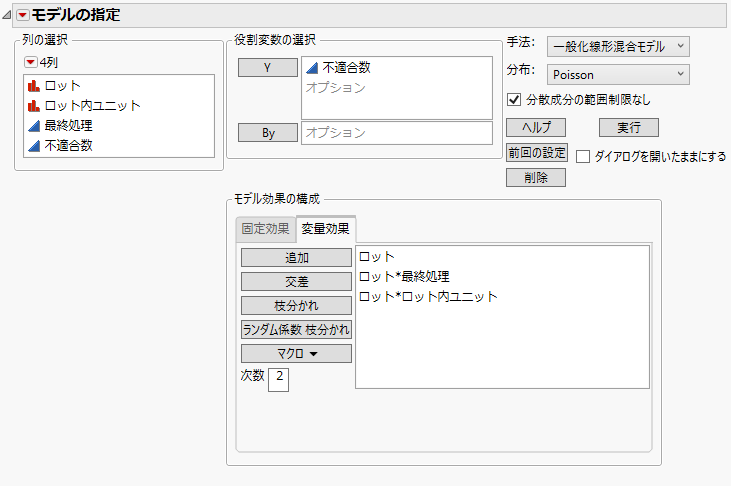Click the red triangle next to 4列
The width and height of the screenshot is (731, 486).
pos(31,62)
